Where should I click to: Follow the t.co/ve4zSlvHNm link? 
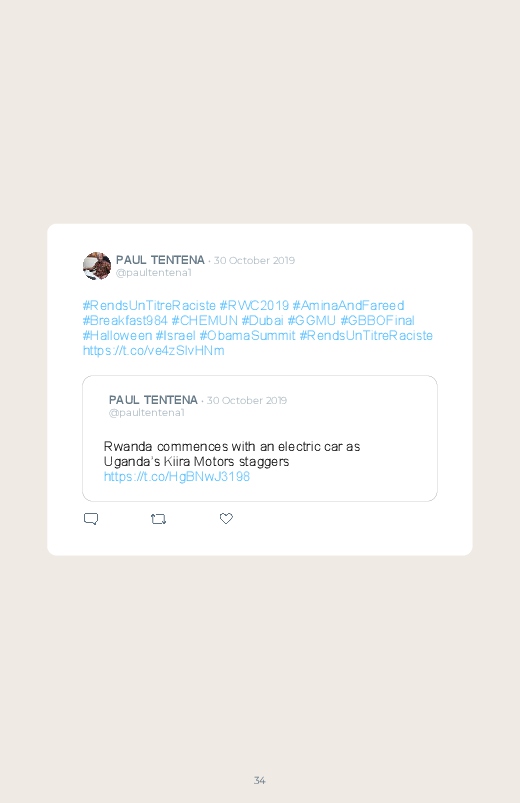click(154, 351)
